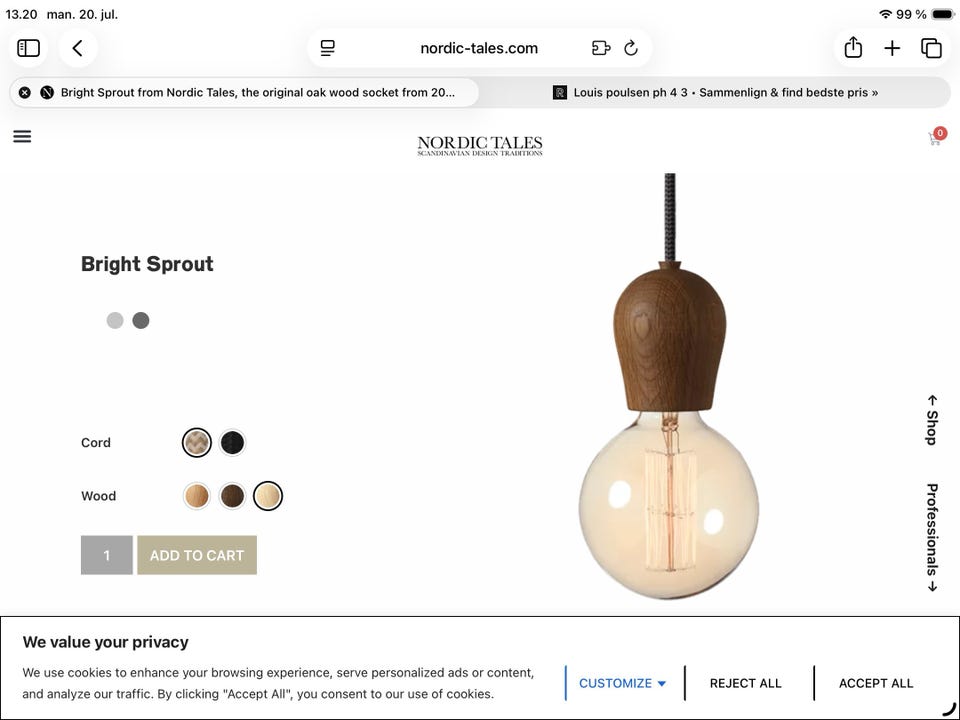The width and height of the screenshot is (960, 720).
Task: Click the Add to Cart button
Action: 197,555
